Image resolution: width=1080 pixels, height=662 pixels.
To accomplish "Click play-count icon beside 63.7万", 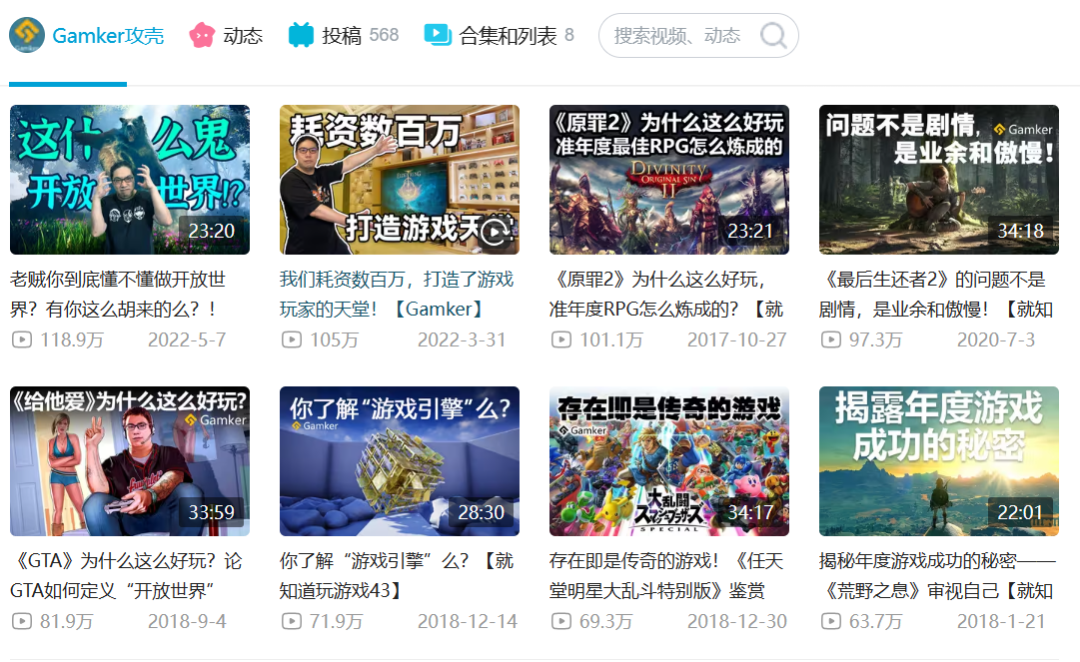I will pyautogui.click(x=831, y=621).
